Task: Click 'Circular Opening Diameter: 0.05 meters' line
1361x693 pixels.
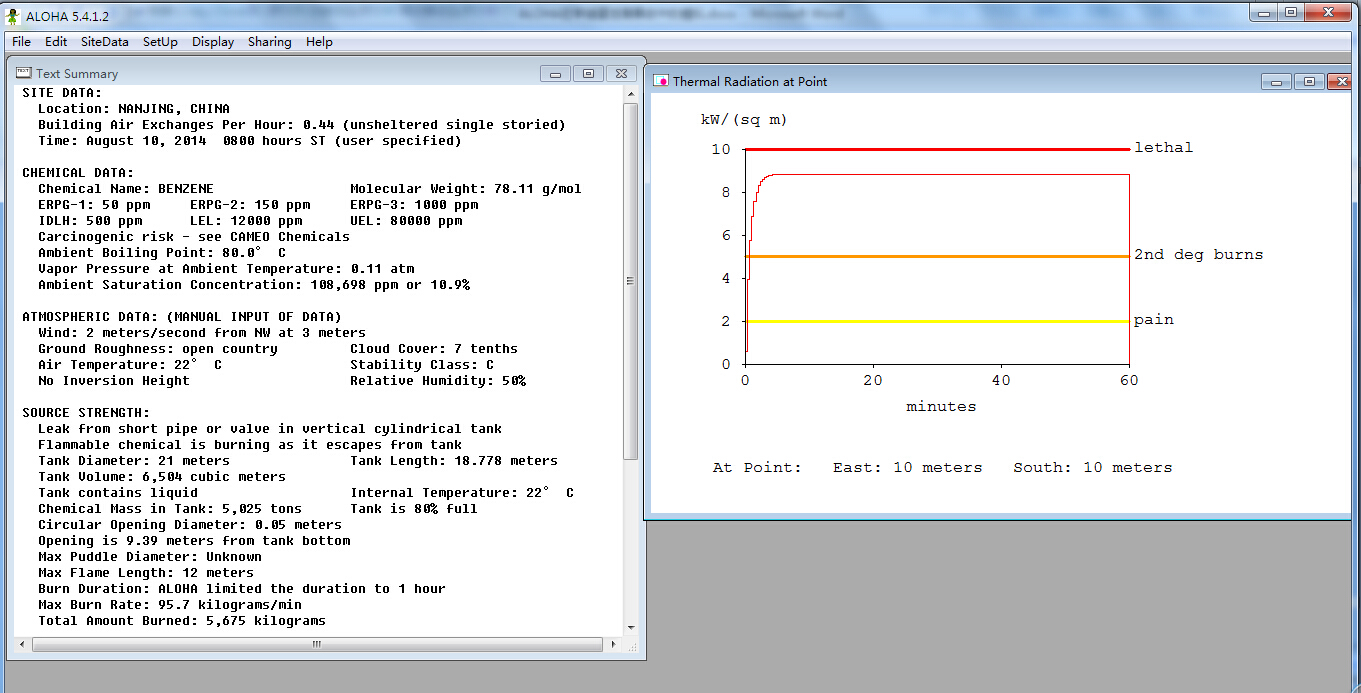Action: point(190,525)
